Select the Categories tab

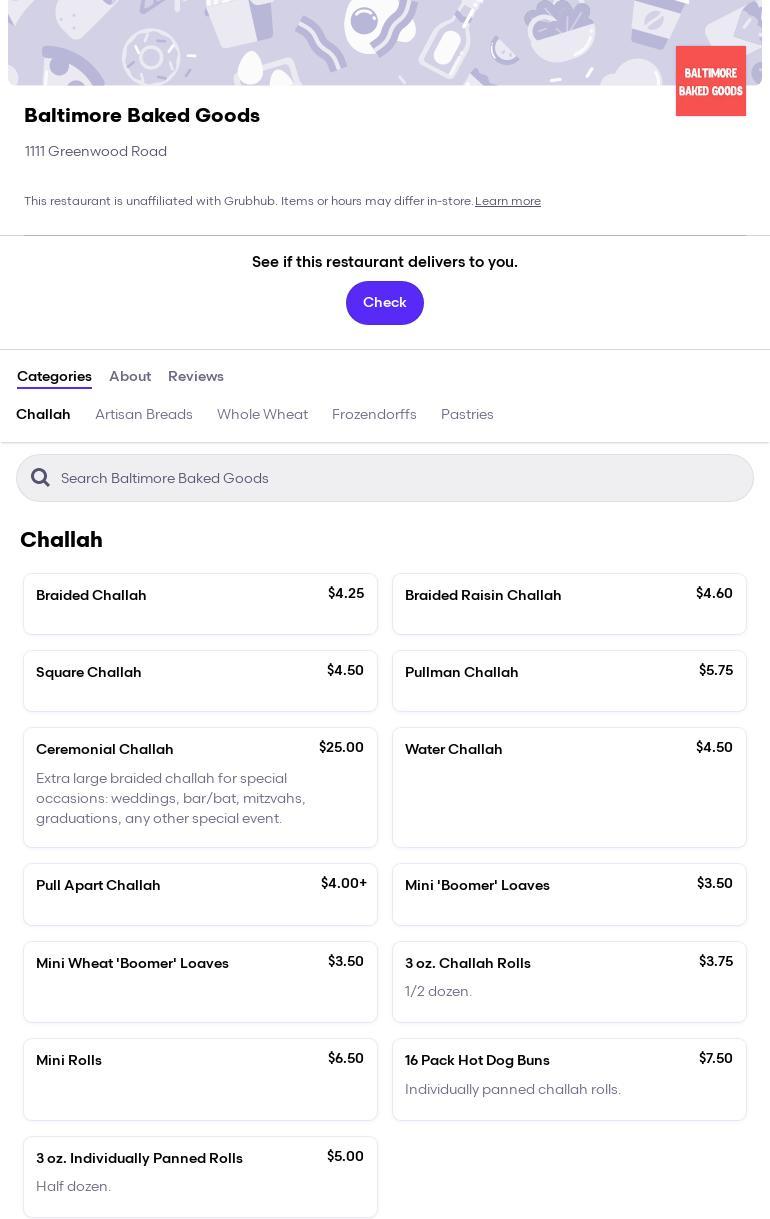coord(54,376)
